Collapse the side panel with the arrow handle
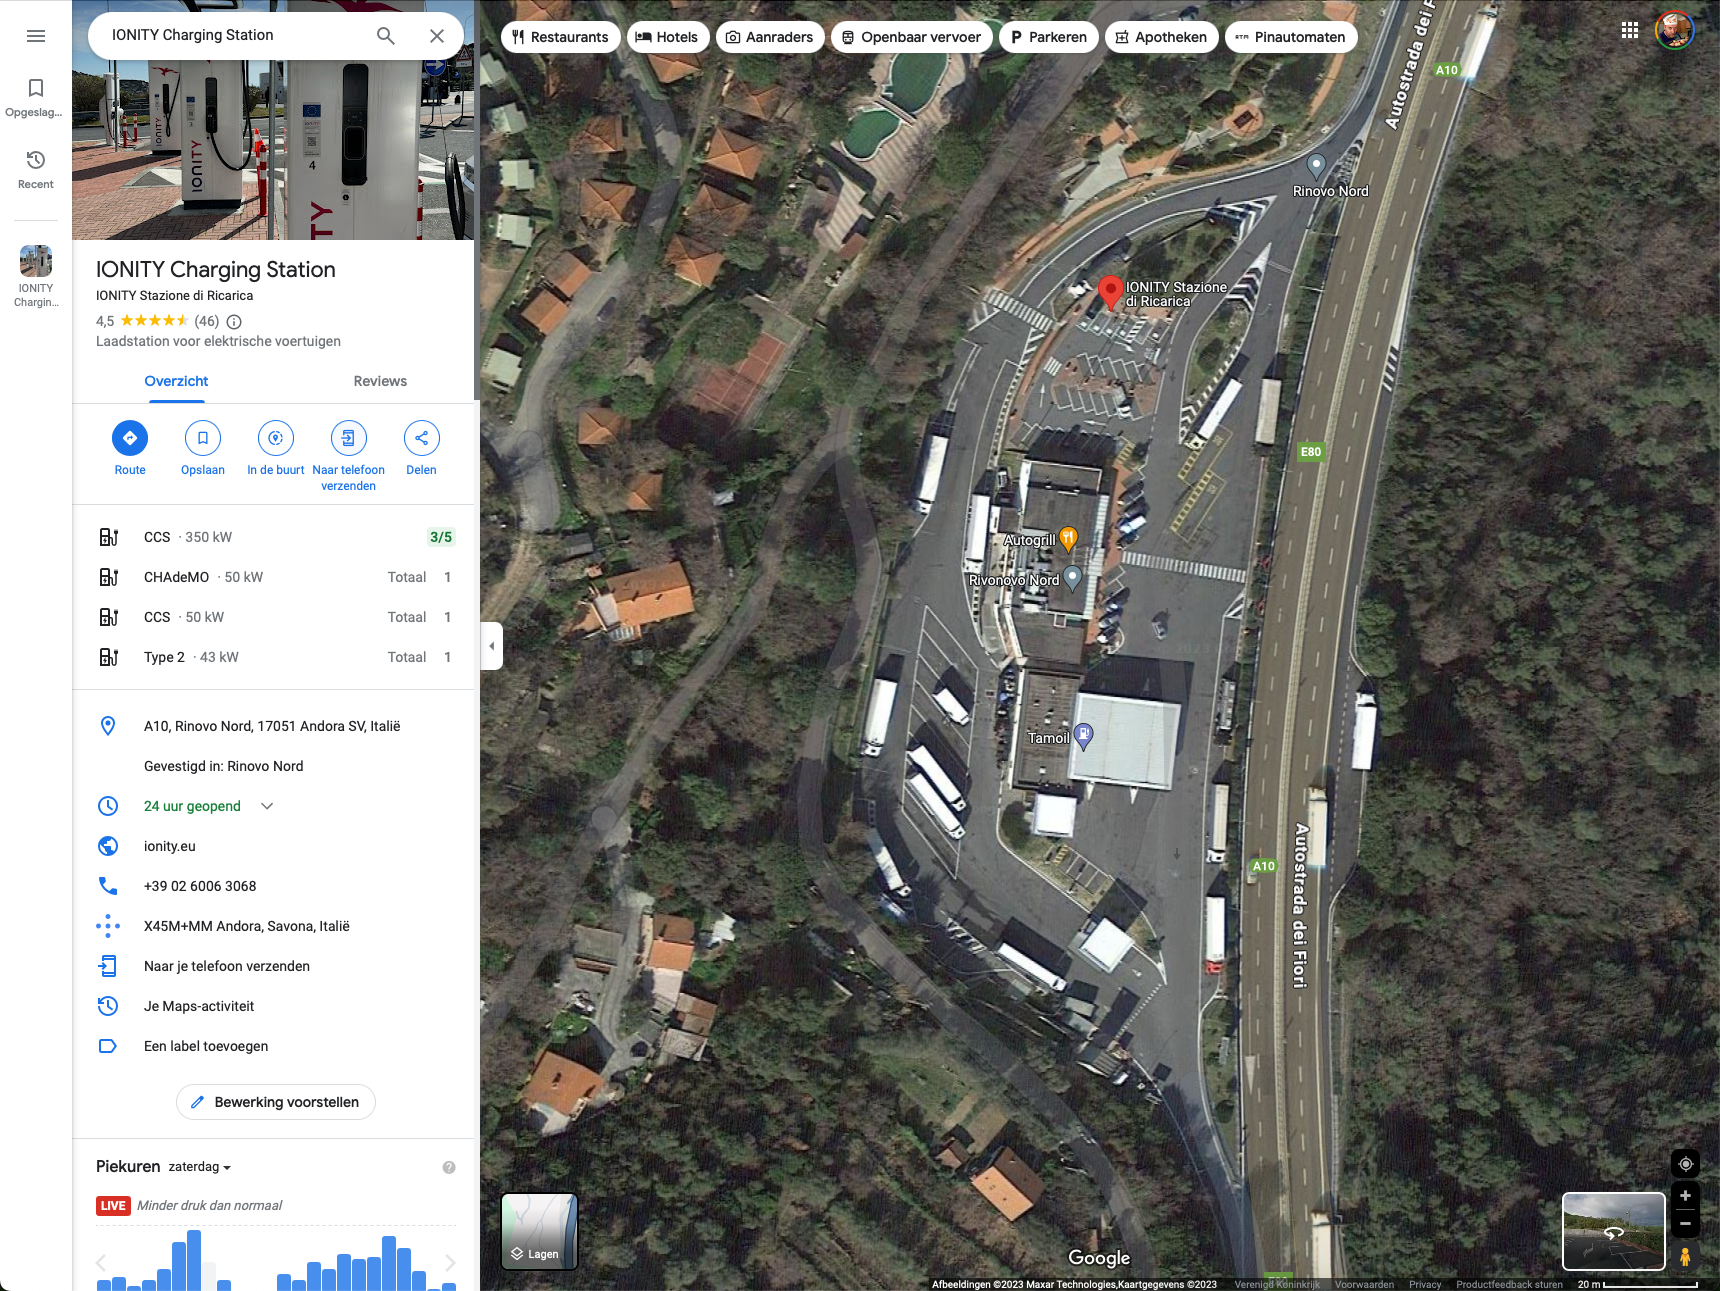Viewport: 1720px width, 1291px height. [491, 646]
